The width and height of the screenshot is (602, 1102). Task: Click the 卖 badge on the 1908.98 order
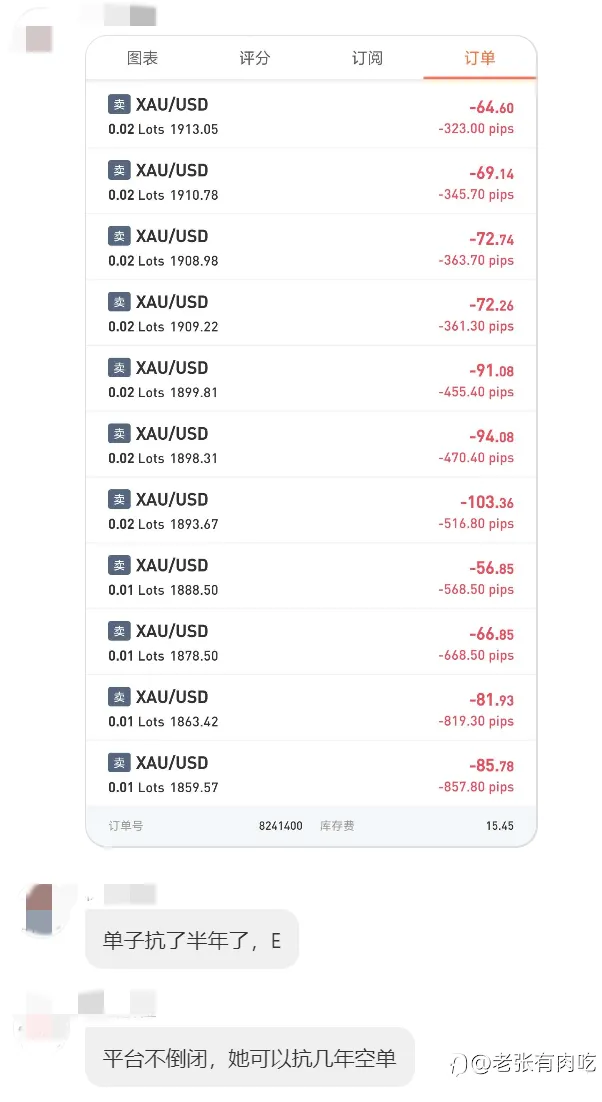click(119, 235)
